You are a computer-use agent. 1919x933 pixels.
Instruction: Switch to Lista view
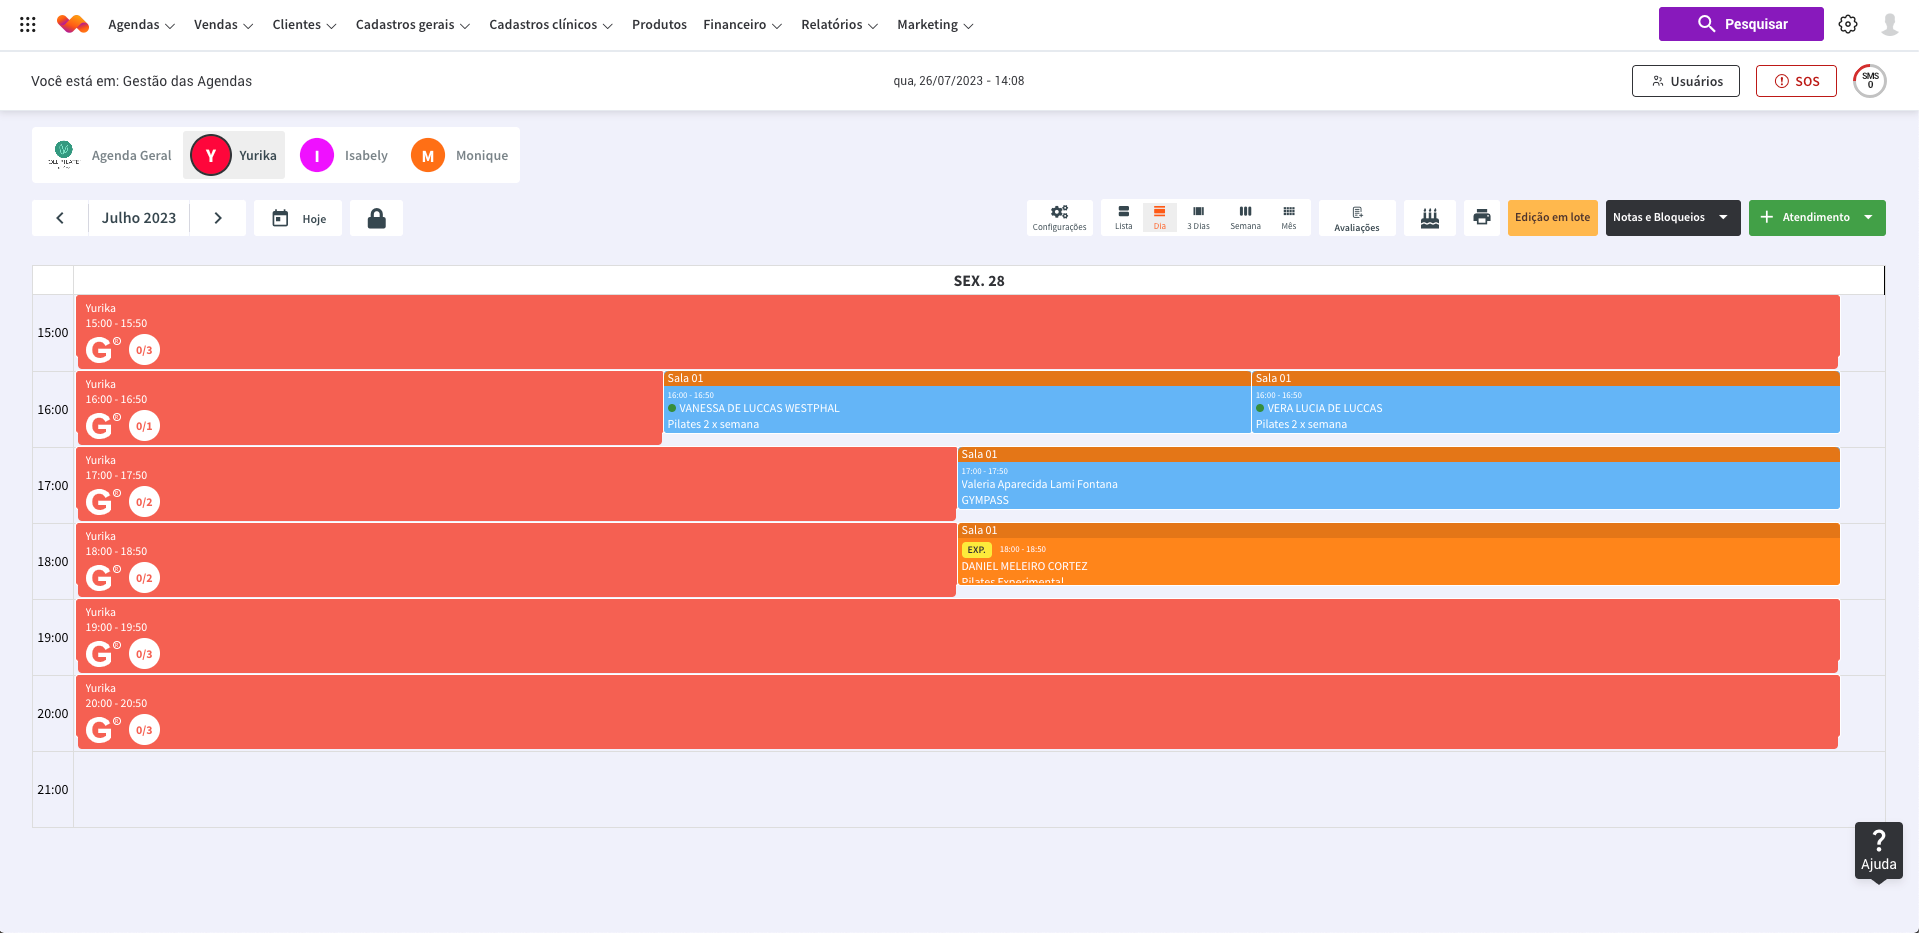click(1124, 218)
